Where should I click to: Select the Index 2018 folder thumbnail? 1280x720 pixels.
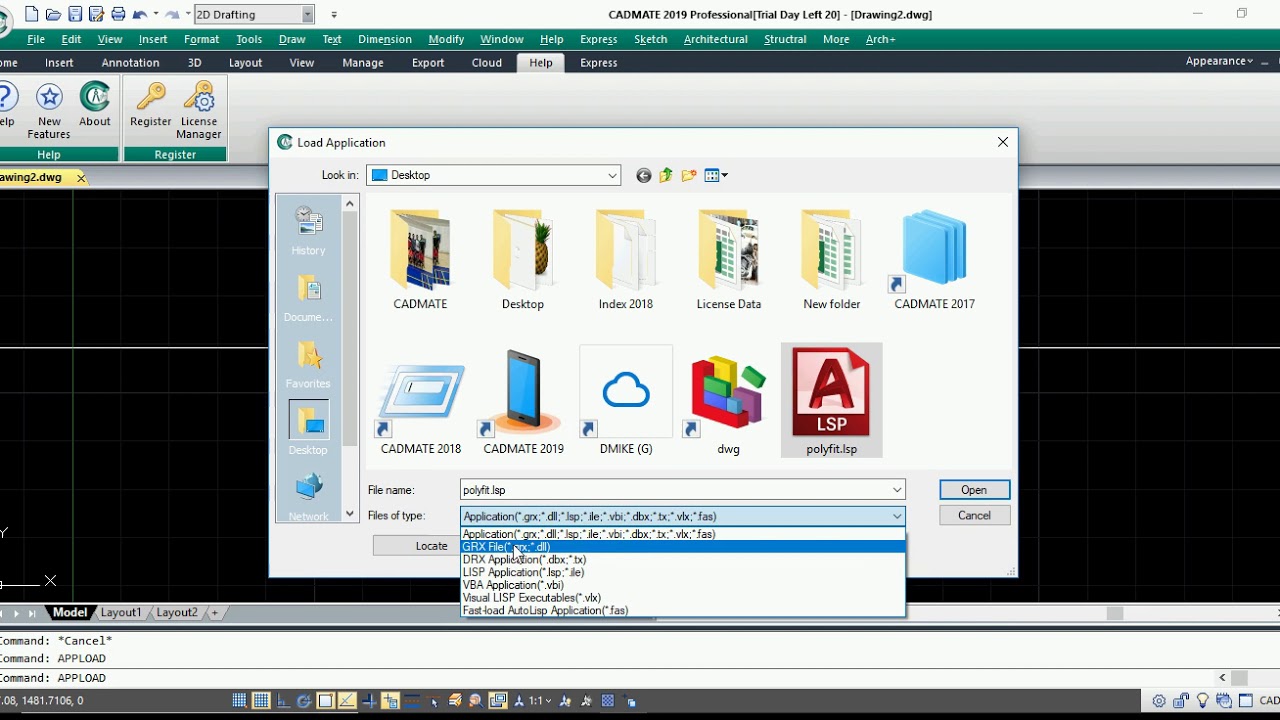point(626,258)
